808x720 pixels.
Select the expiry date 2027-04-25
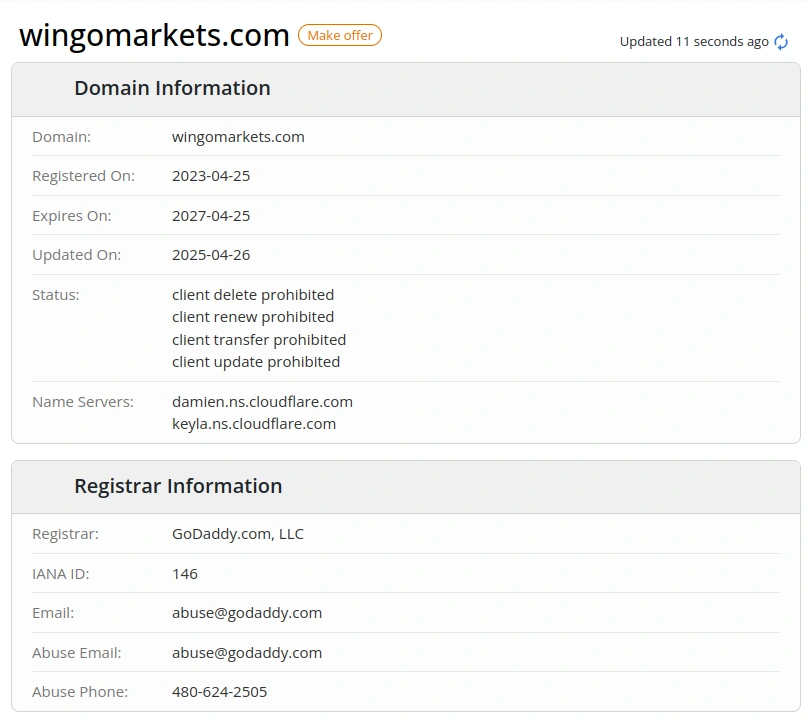pyautogui.click(x=211, y=215)
